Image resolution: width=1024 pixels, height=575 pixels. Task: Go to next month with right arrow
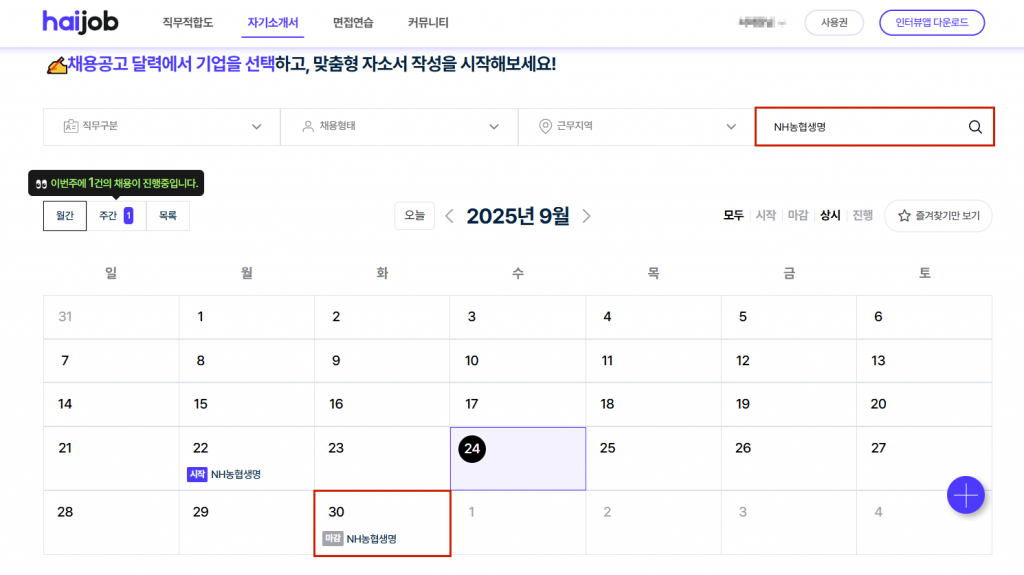(x=587, y=216)
